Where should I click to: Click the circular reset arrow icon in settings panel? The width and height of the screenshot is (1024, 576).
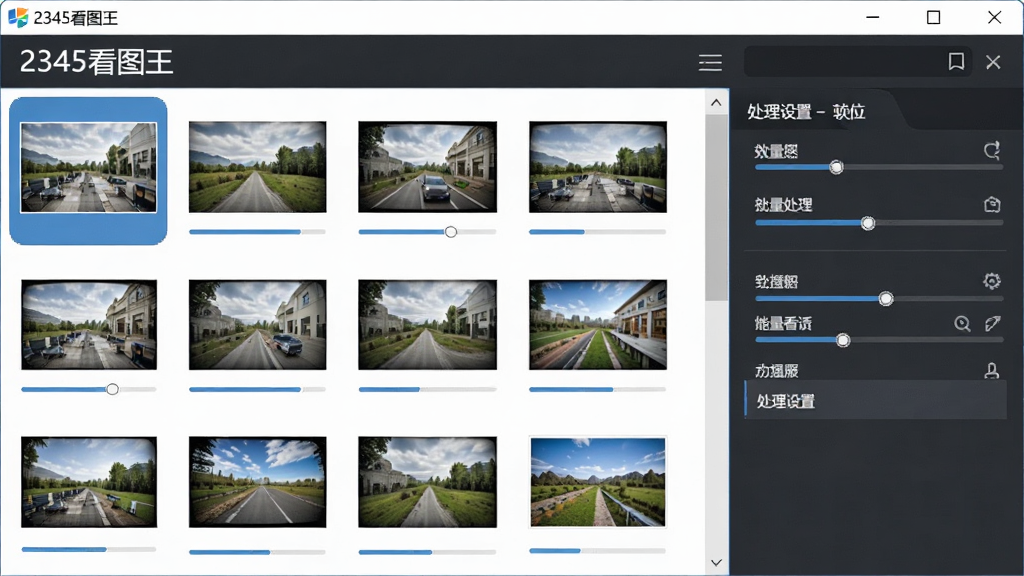tap(991, 151)
